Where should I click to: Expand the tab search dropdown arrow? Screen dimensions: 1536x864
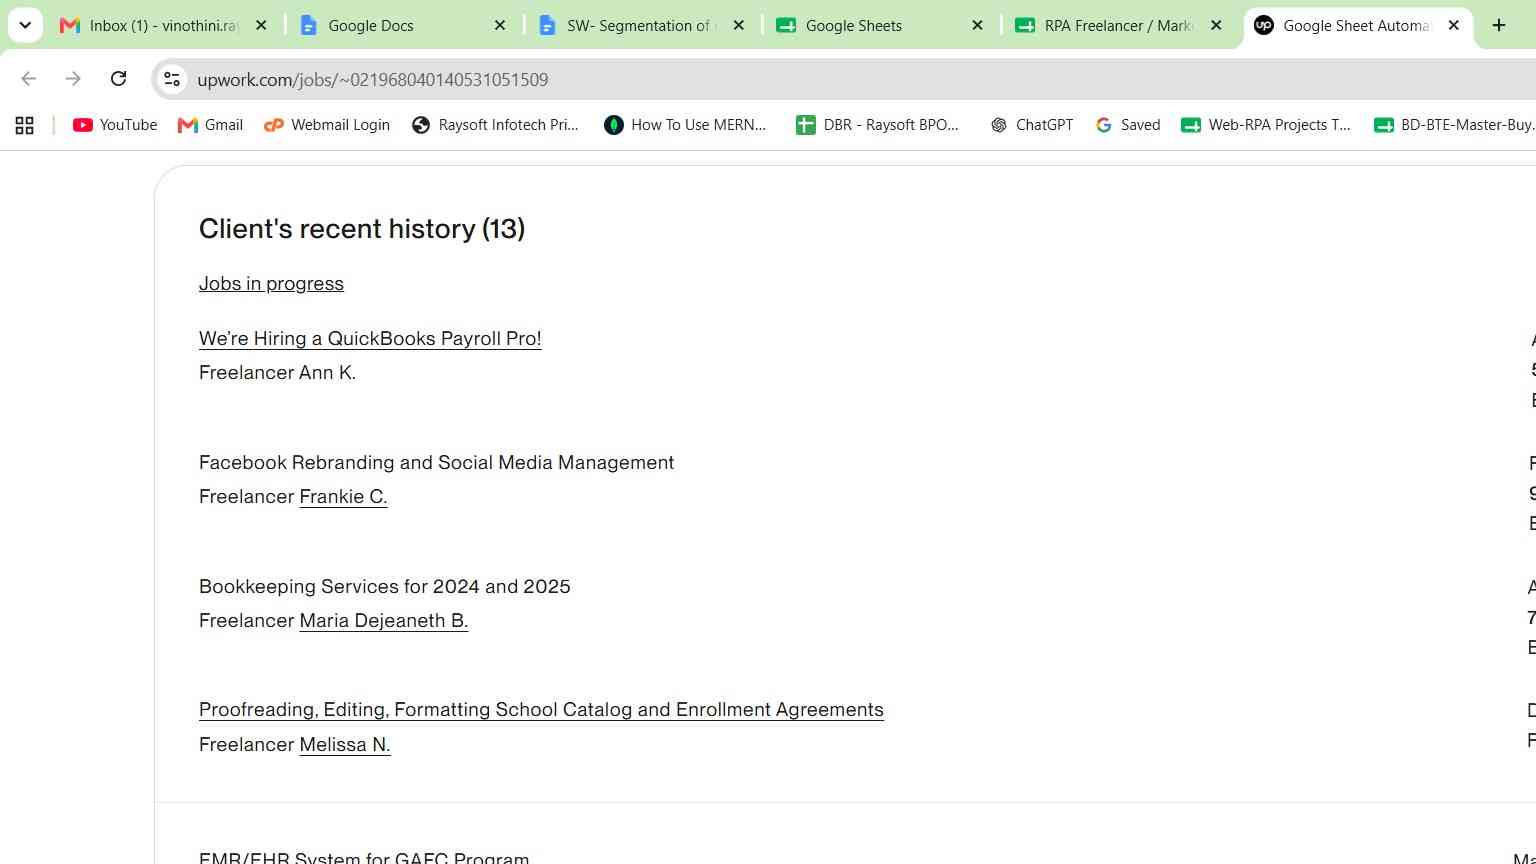pos(25,26)
